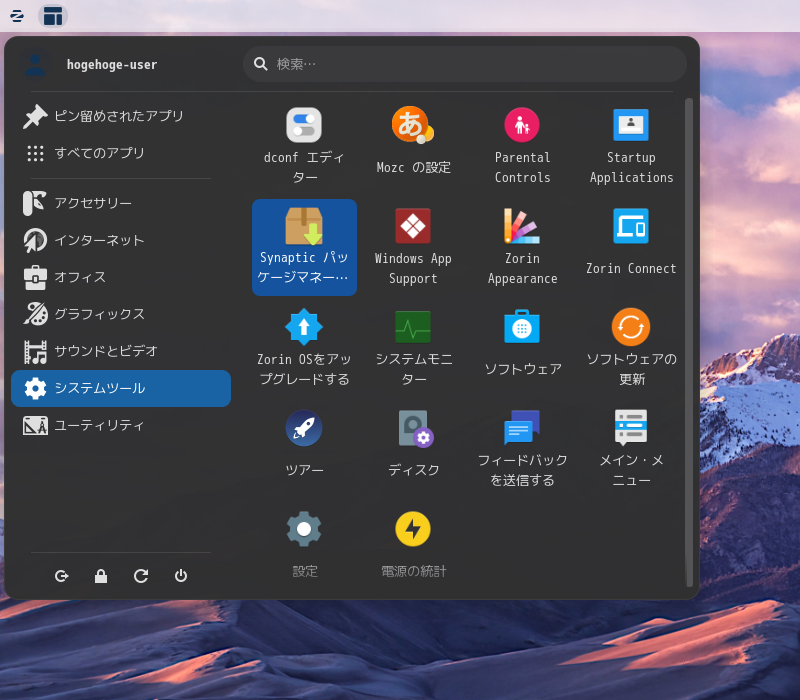The image size is (800, 700).
Task: Open ソフトウェア store app
Action: tap(522, 348)
